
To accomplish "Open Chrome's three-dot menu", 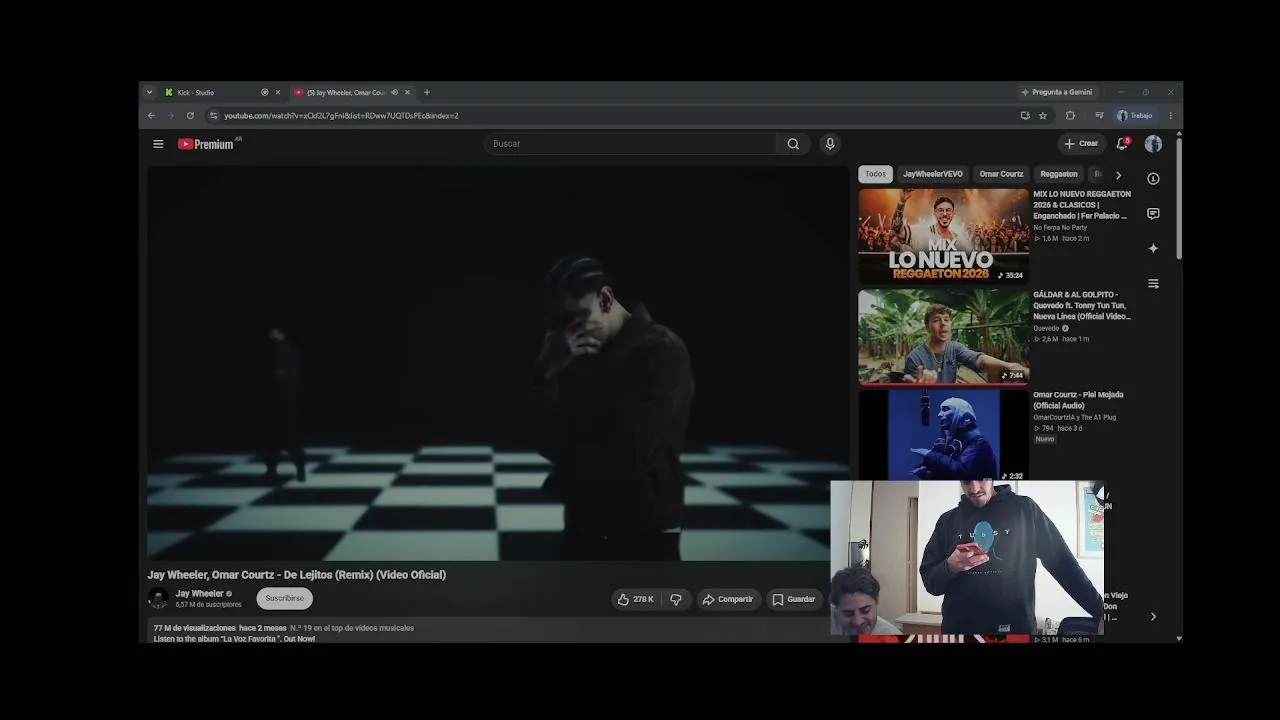I will [1170, 116].
